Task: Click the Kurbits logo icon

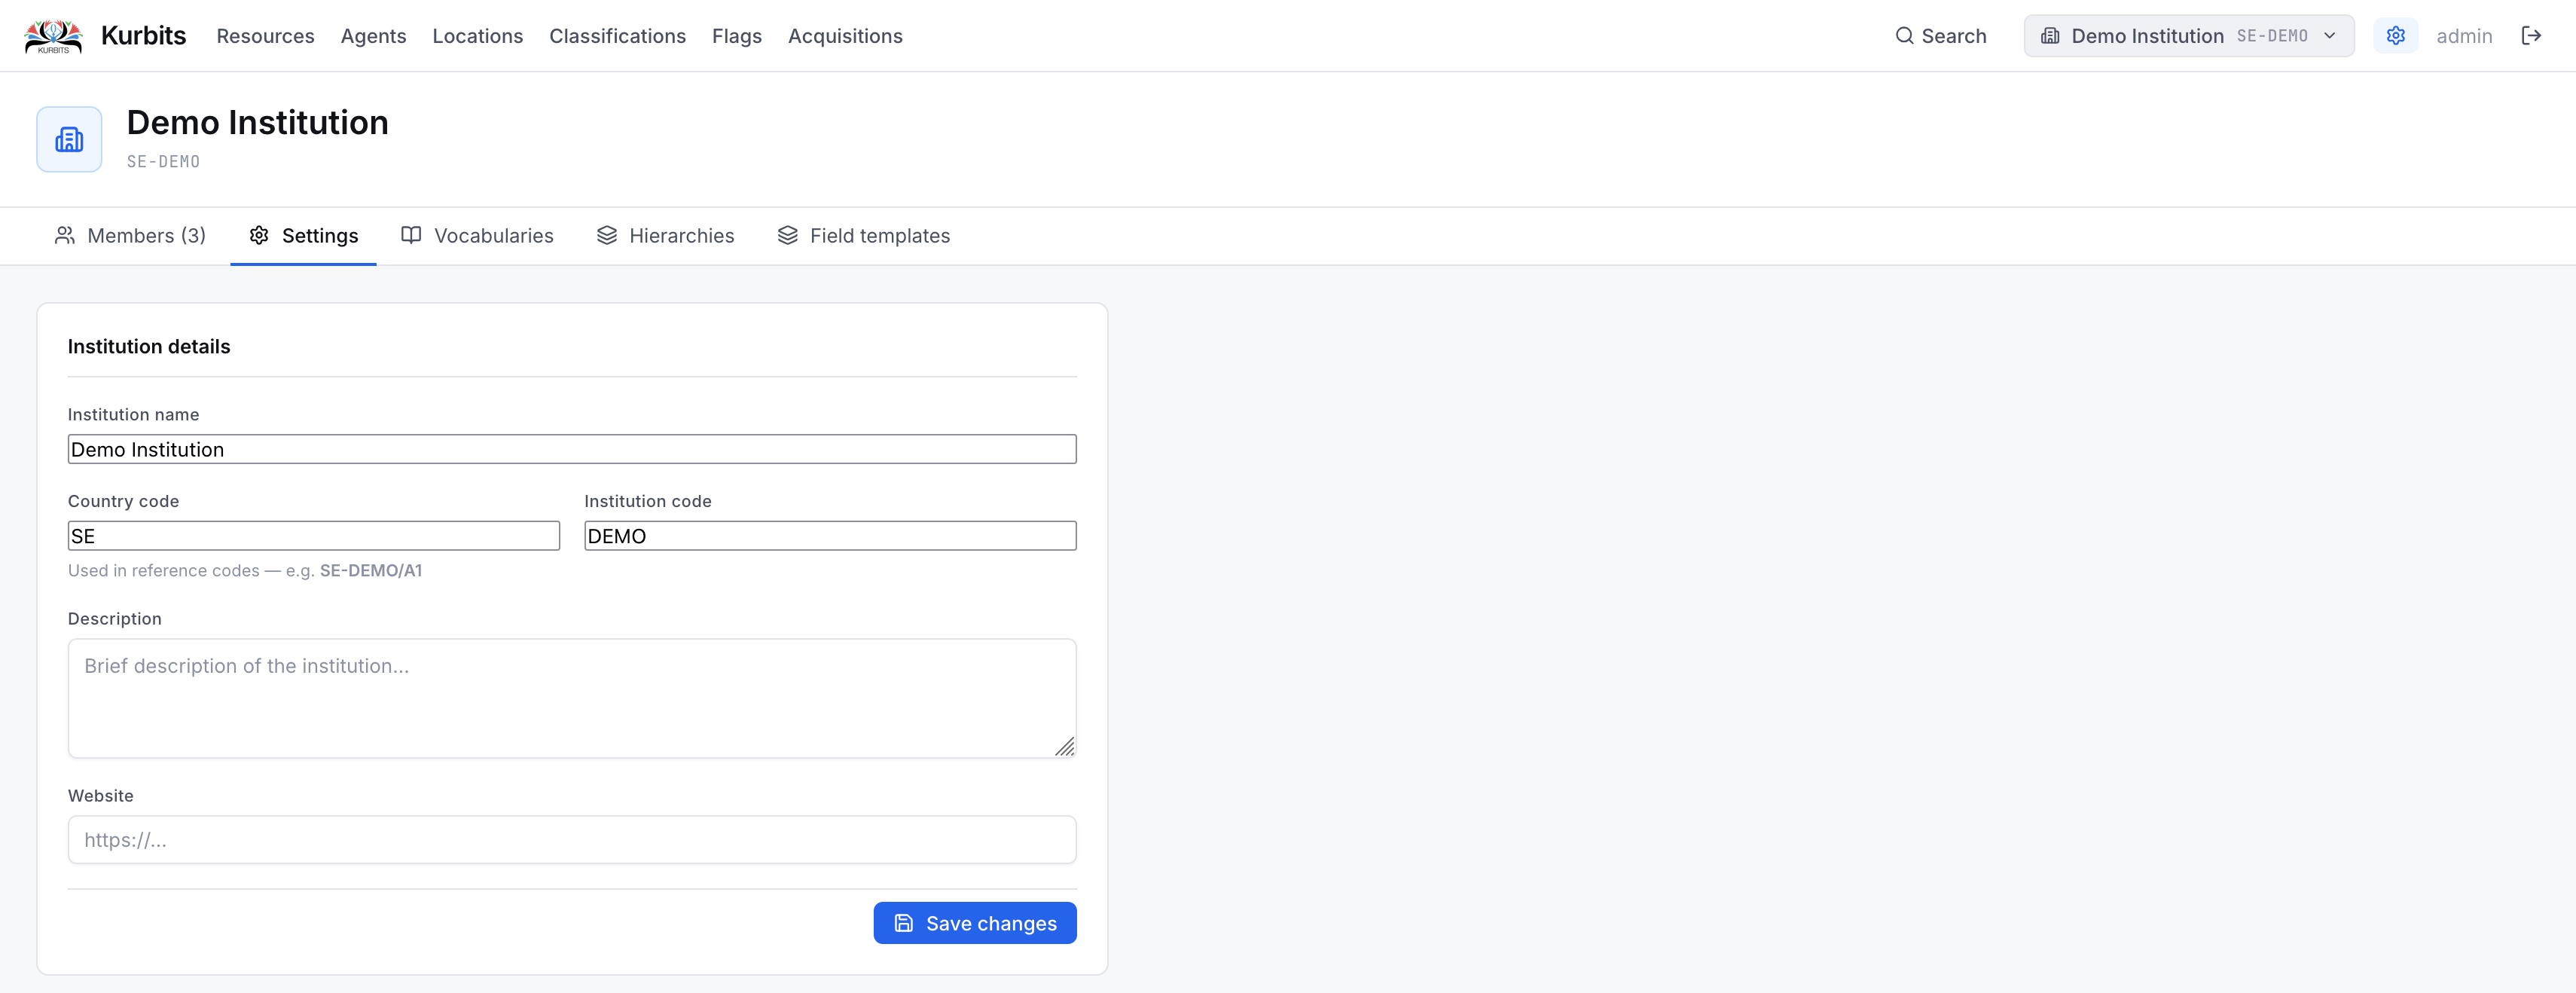Action: [x=53, y=36]
